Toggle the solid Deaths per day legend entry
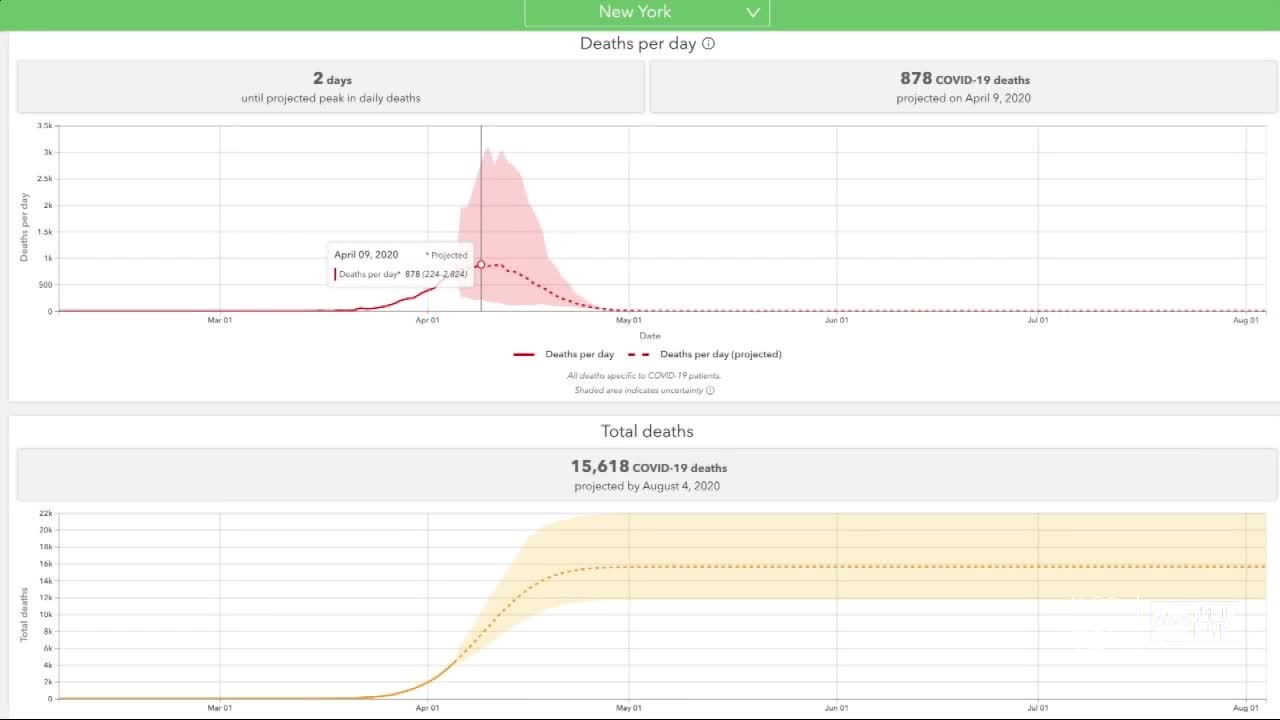This screenshot has height=720, width=1280. click(x=565, y=354)
